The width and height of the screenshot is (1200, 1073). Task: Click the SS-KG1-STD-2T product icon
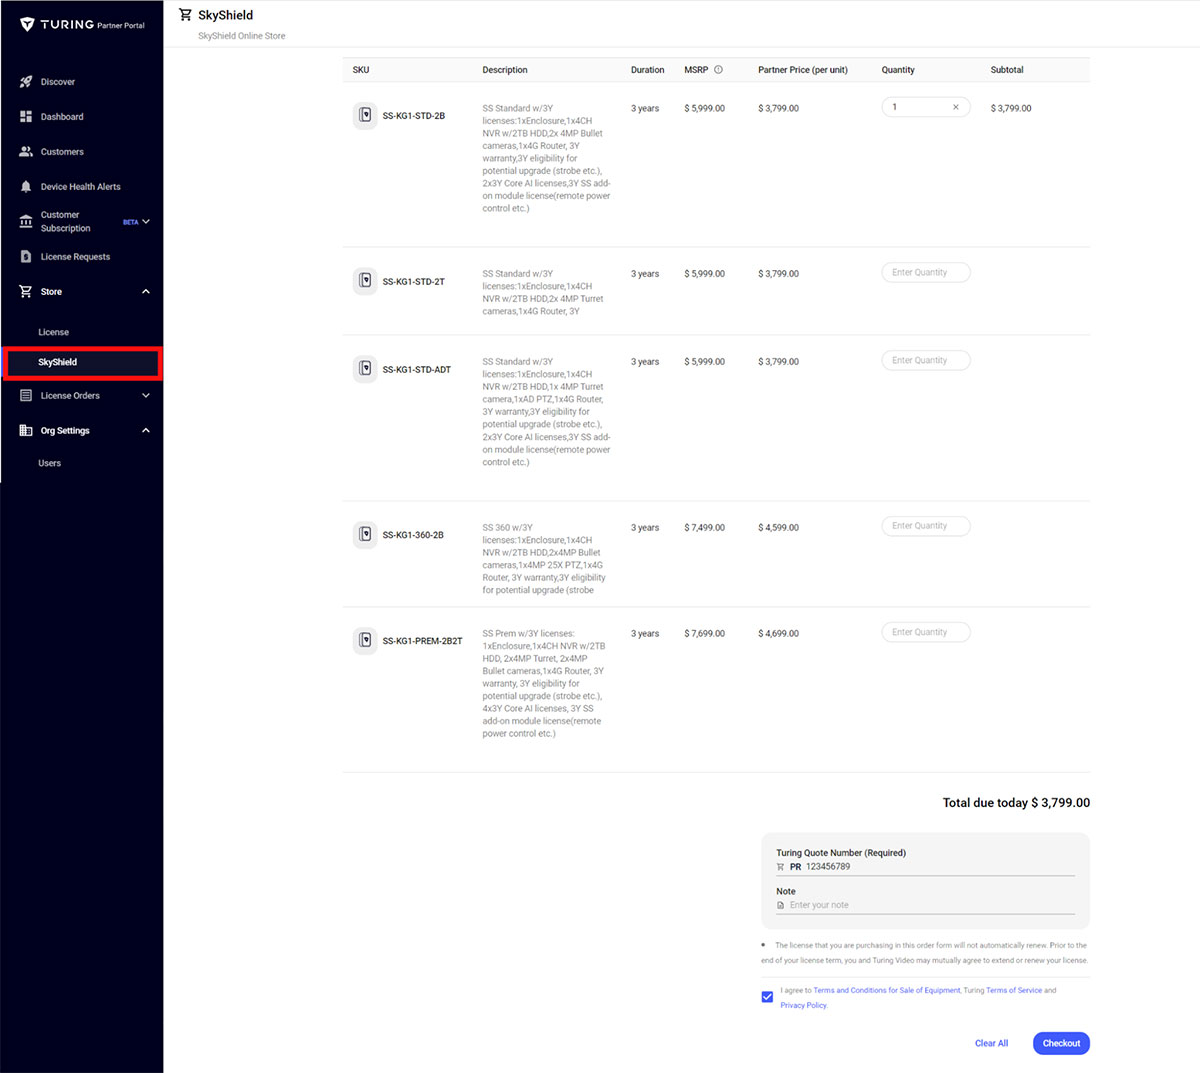pos(365,281)
